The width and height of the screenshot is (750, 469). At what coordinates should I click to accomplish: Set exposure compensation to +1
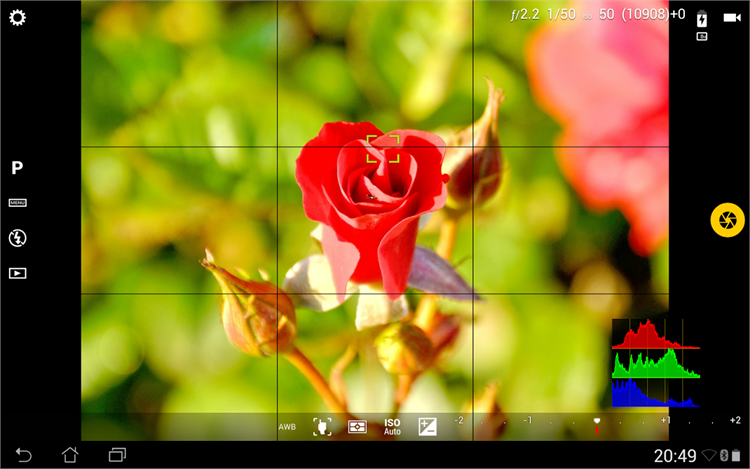pyautogui.click(x=665, y=420)
